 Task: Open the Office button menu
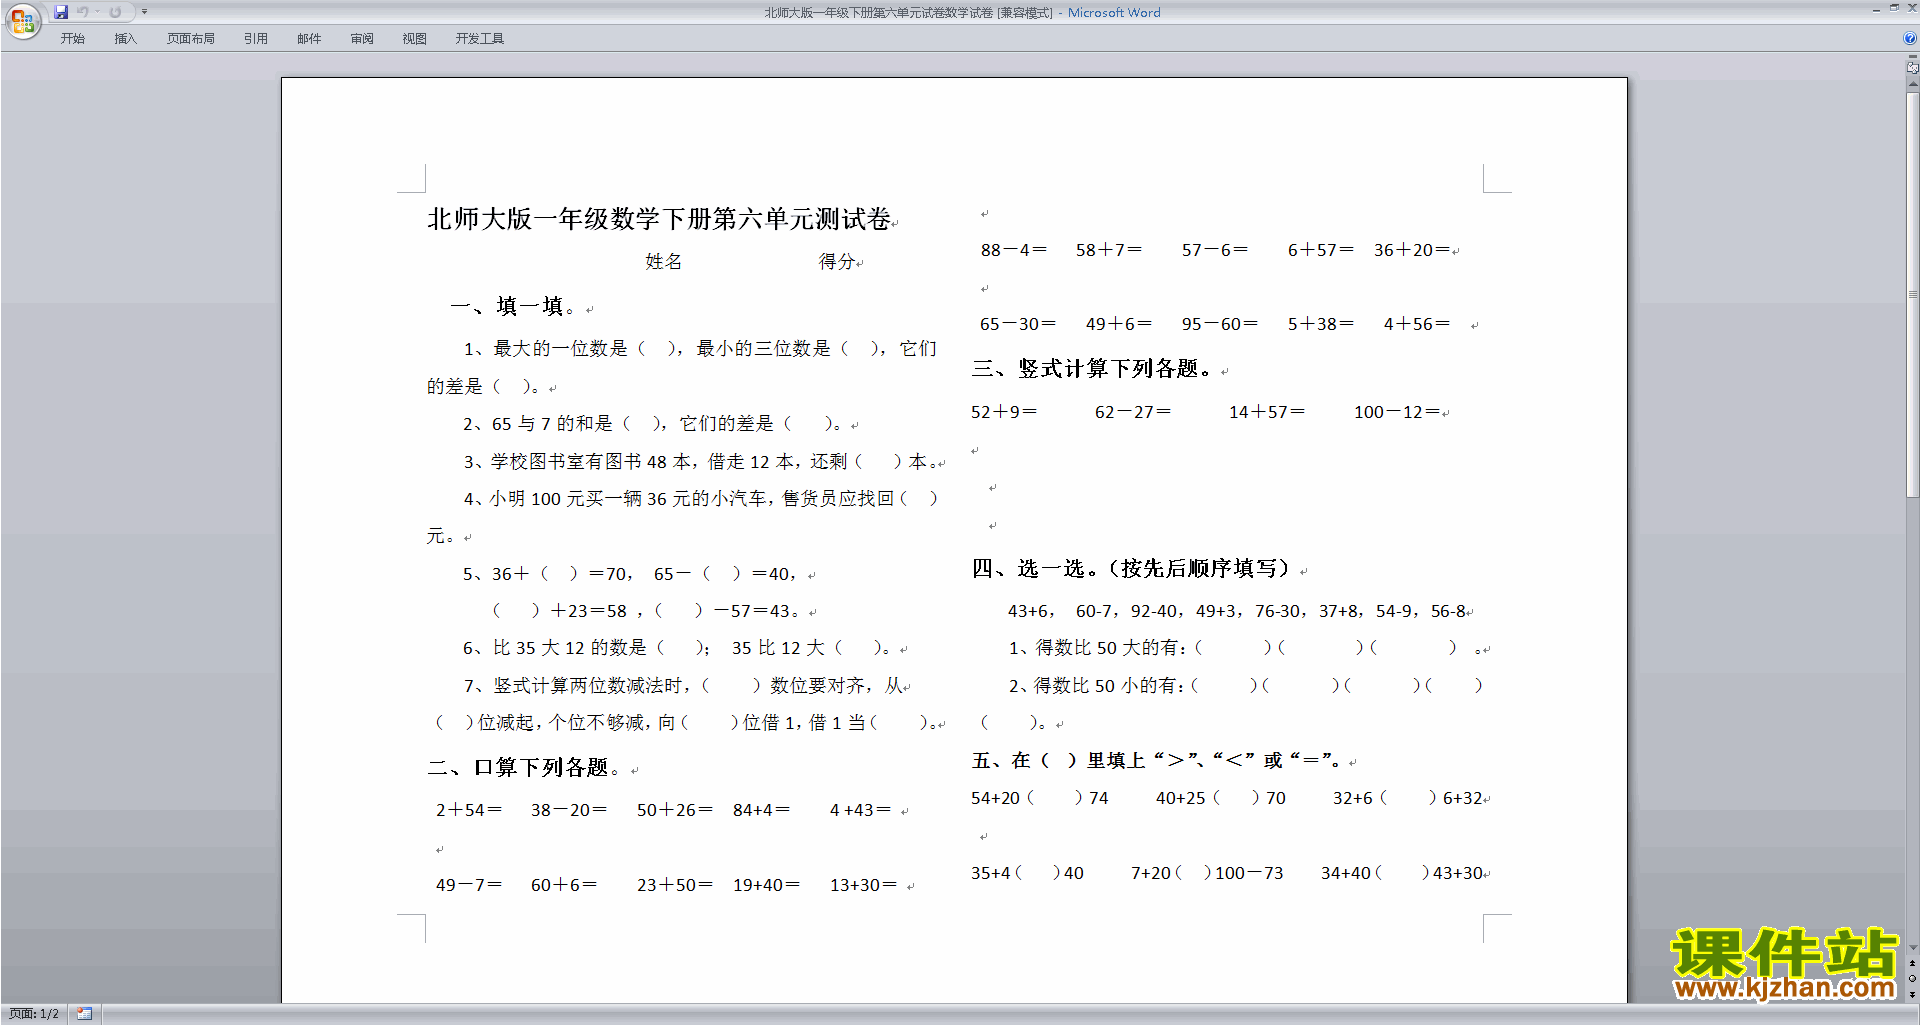point(22,21)
